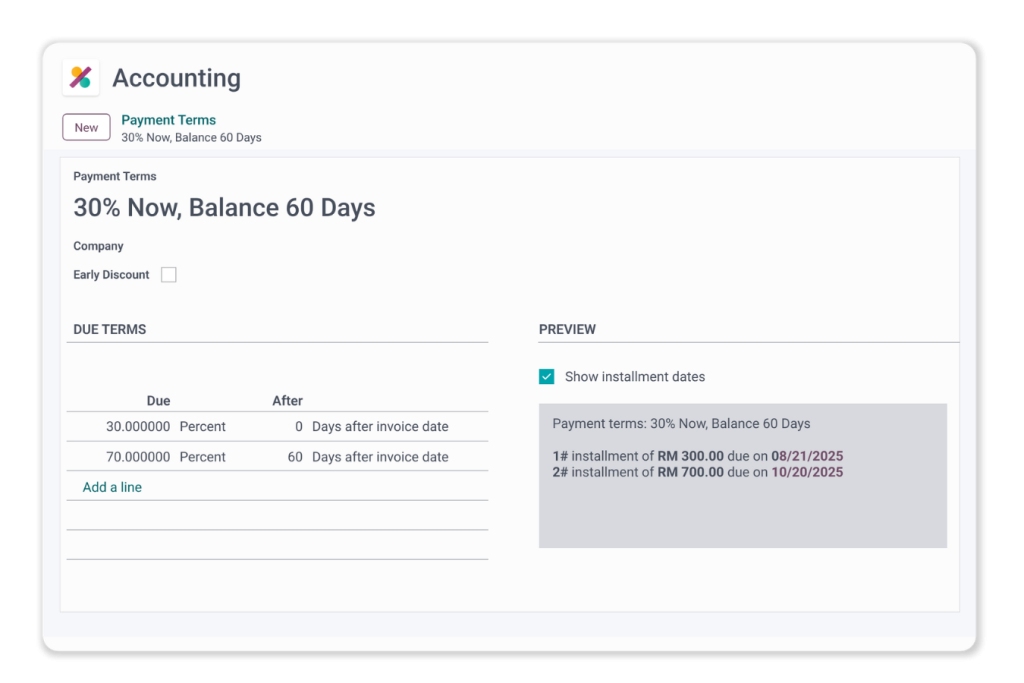Click the After column header
The width and height of the screenshot is (1024, 683).
pos(287,401)
